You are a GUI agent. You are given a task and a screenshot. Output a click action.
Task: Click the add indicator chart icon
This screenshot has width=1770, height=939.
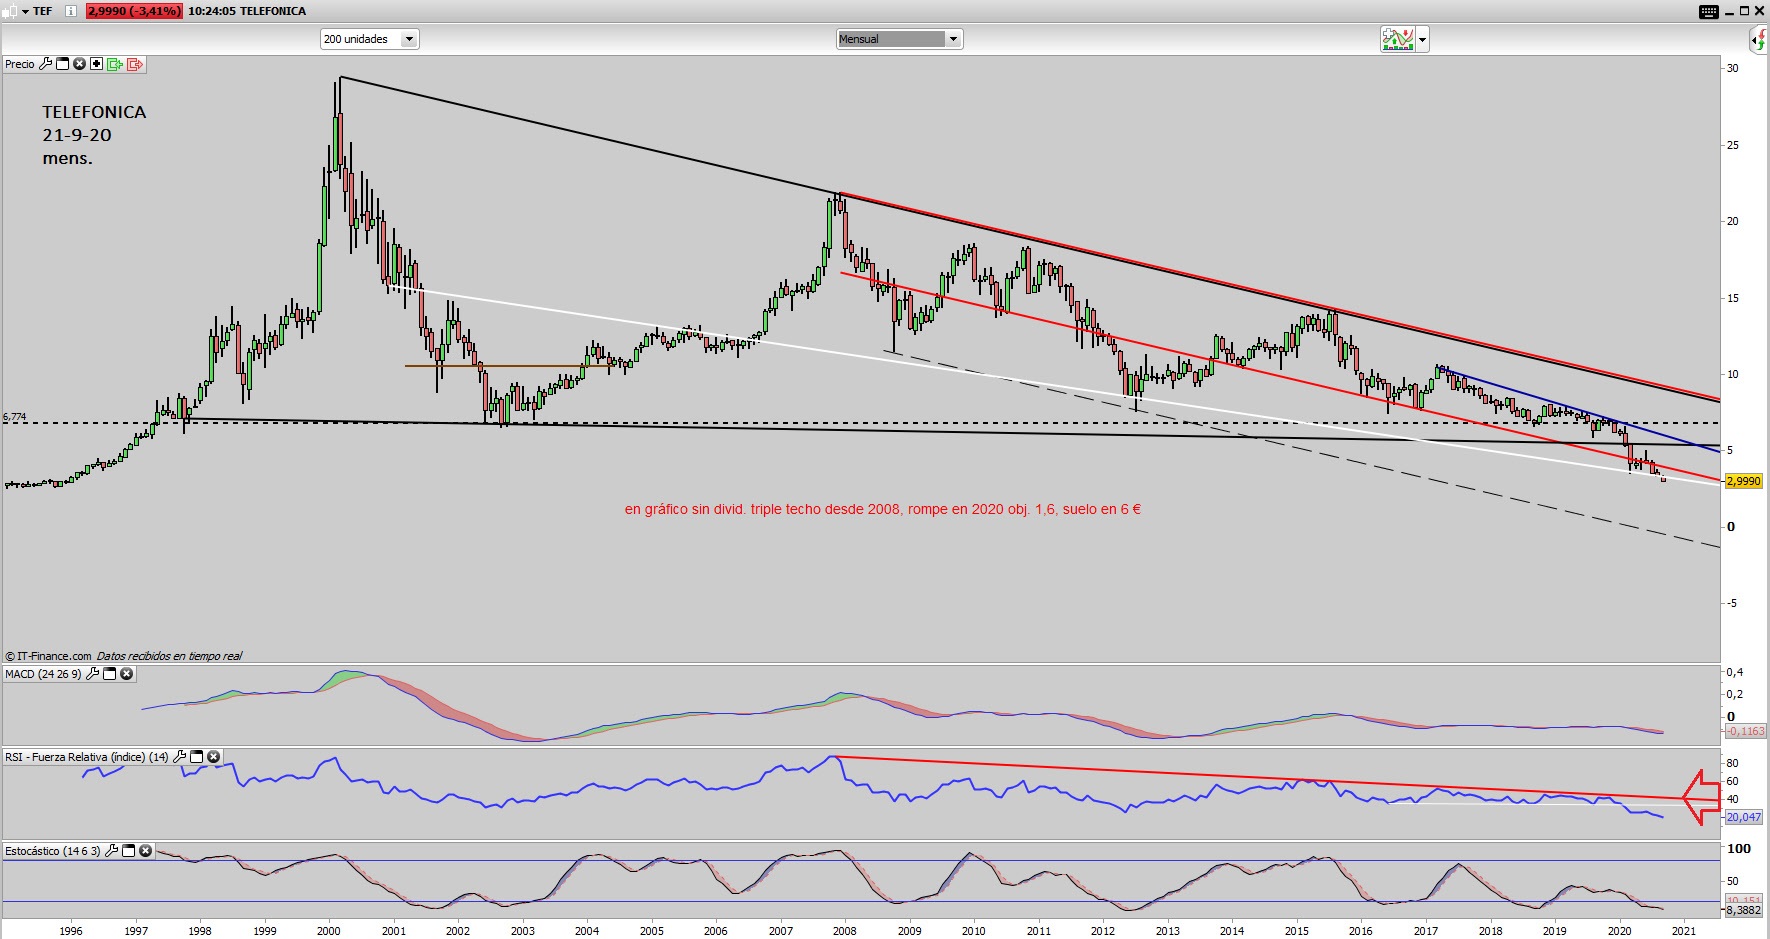(x=1397, y=39)
